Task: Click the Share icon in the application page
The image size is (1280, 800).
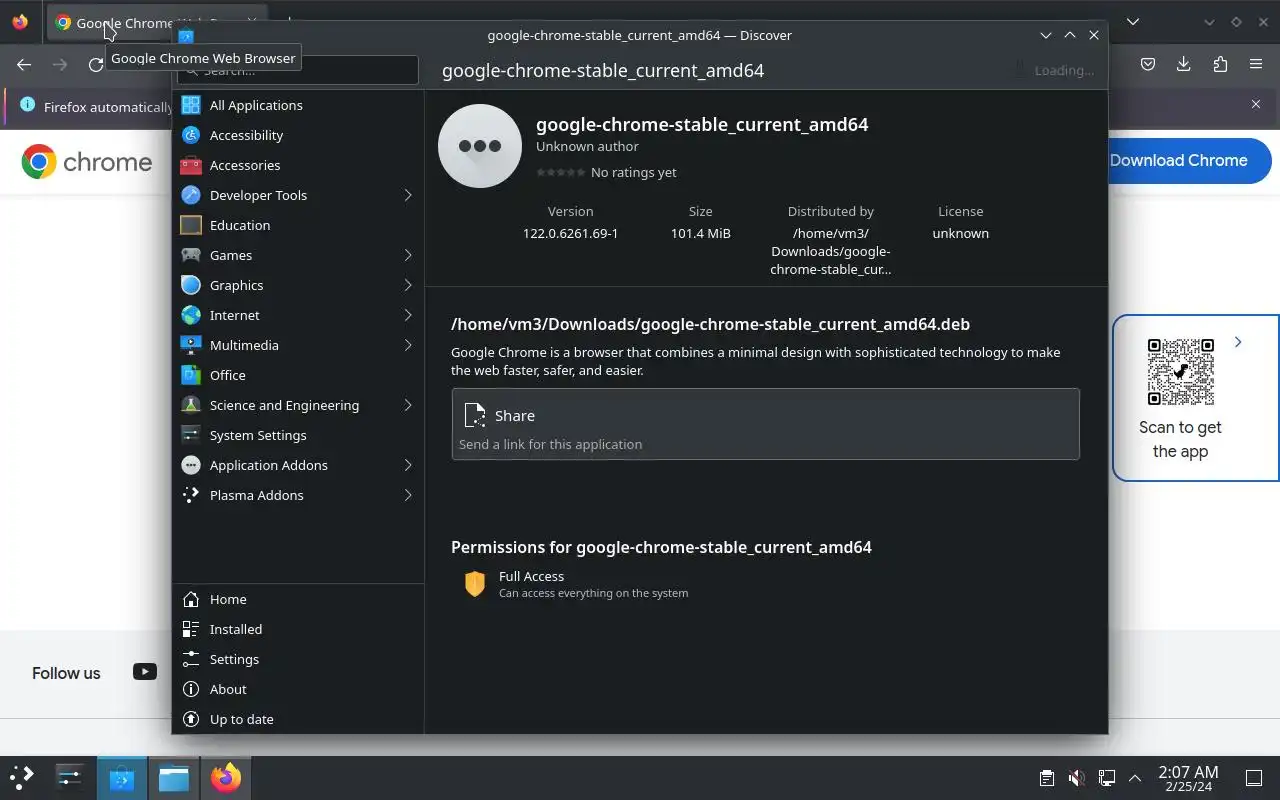Action: tap(475, 416)
